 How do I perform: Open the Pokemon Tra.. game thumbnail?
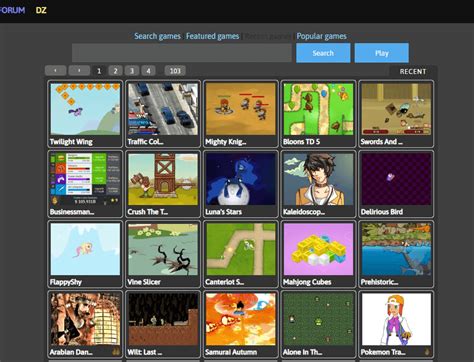(x=396, y=319)
